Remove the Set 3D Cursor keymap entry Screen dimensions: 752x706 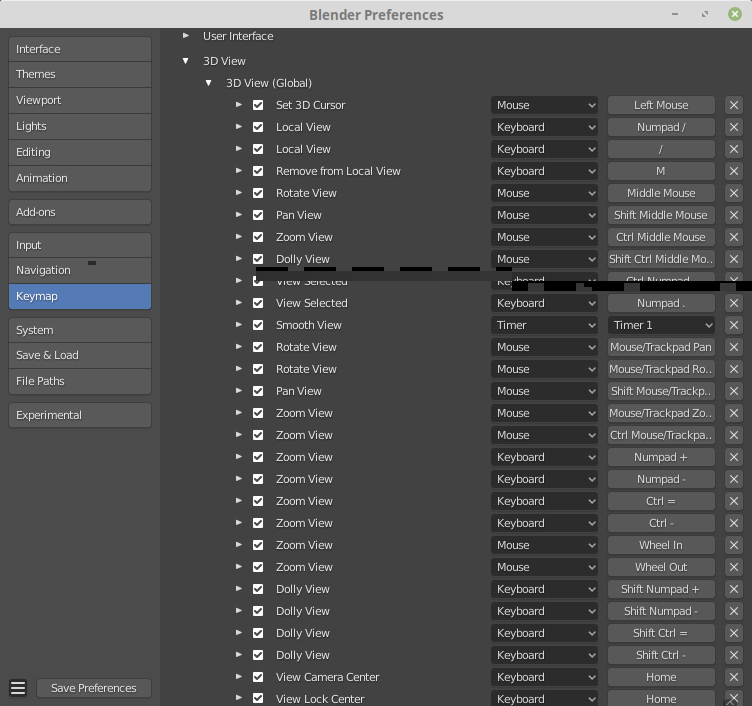pyautogui.click(x=734, y=105)
